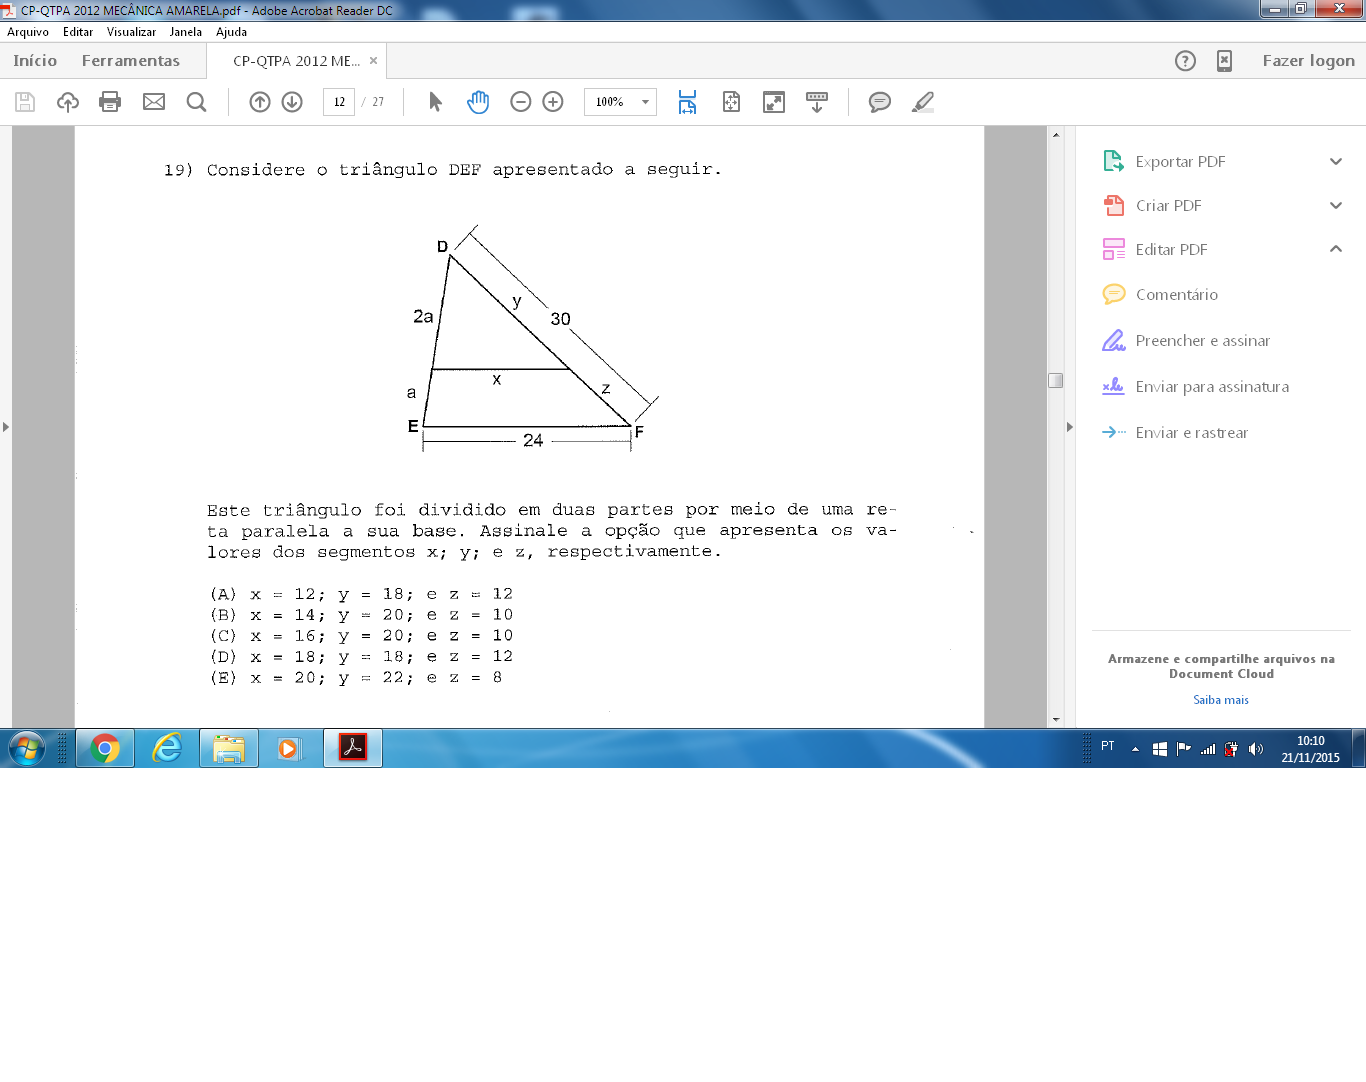This screenshot has height=1082, width=1366.
Task: Click the page number field
Action: point(339,102)
